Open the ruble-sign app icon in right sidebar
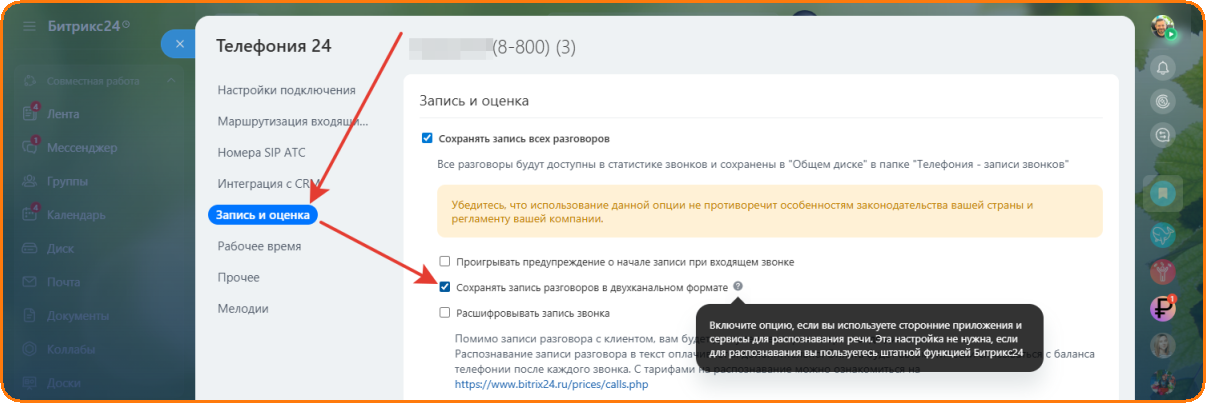Image resolution: width=1206 pixels, height=403 pixels. (x=1162, y=308)
